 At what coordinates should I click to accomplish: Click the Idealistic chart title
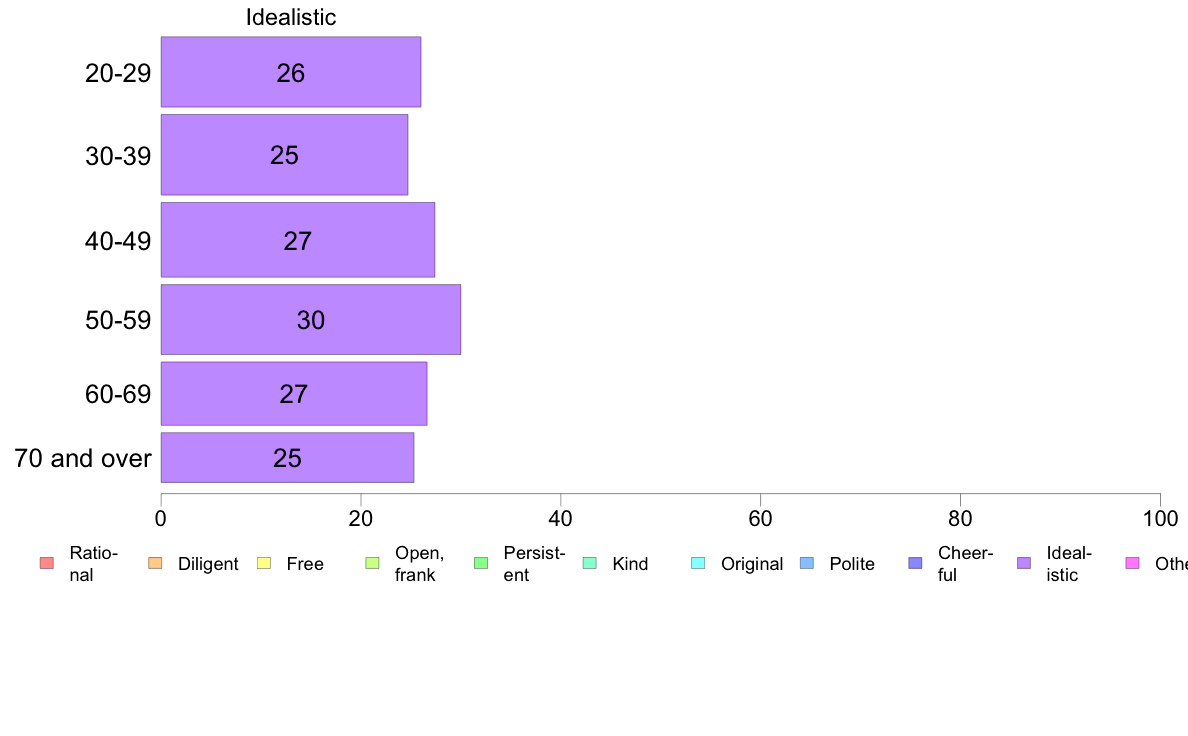pos(291,17)
